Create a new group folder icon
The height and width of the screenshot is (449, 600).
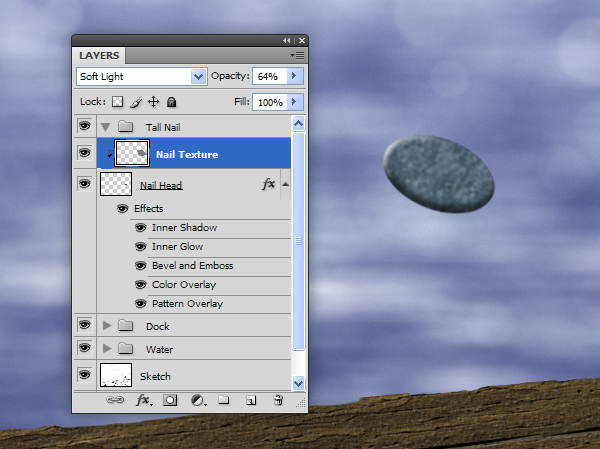(224, 400)
